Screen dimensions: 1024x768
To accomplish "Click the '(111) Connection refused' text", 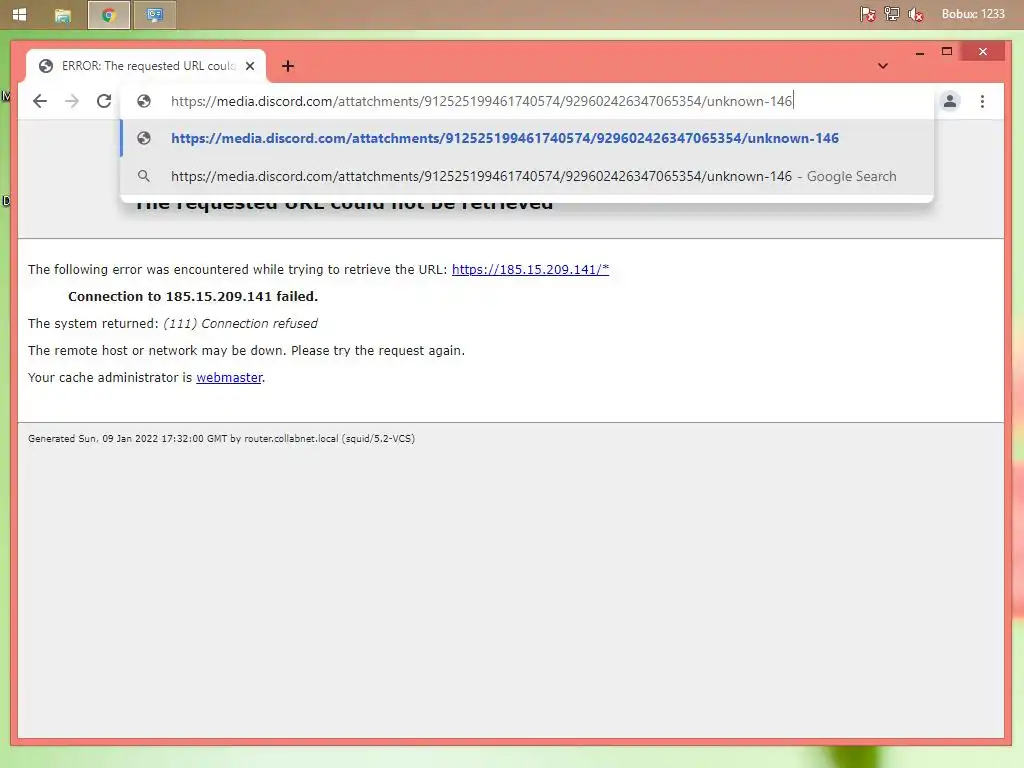I will point(240,324).
